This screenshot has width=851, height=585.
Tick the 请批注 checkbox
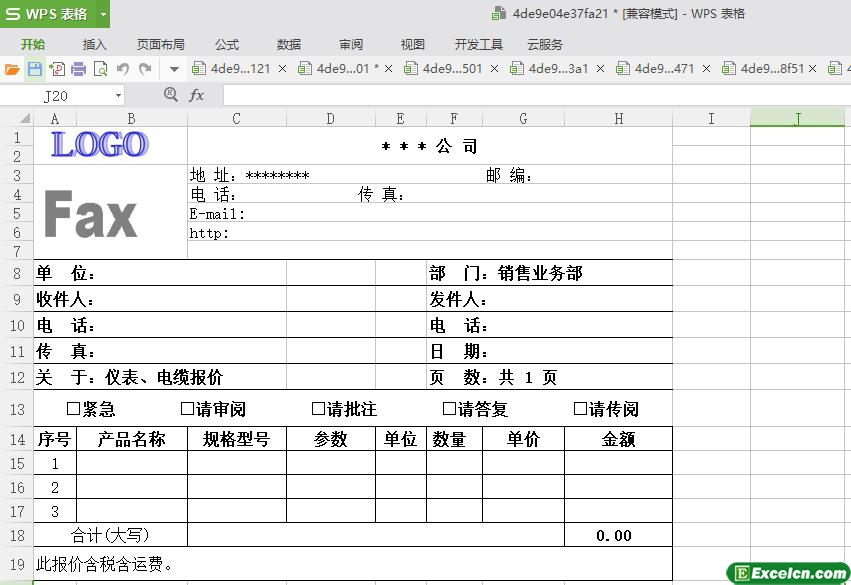tap(319, 408)
